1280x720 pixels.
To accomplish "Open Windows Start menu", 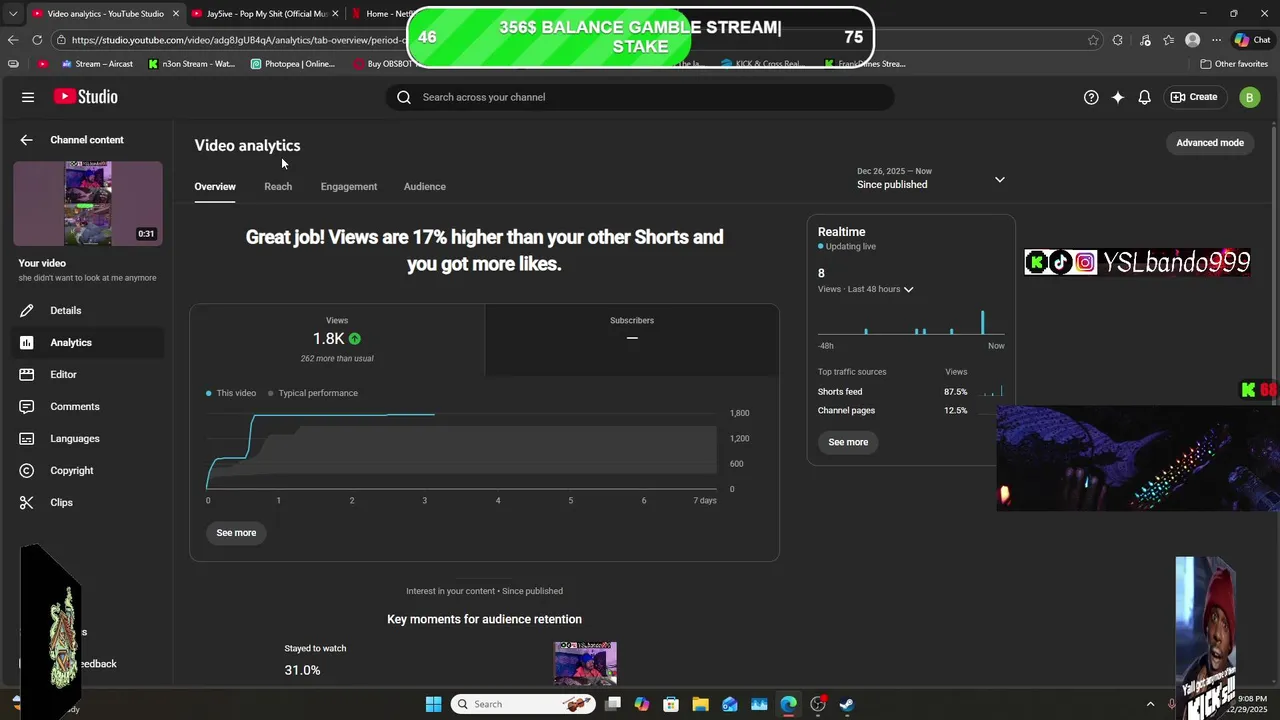I will [433, 704].
